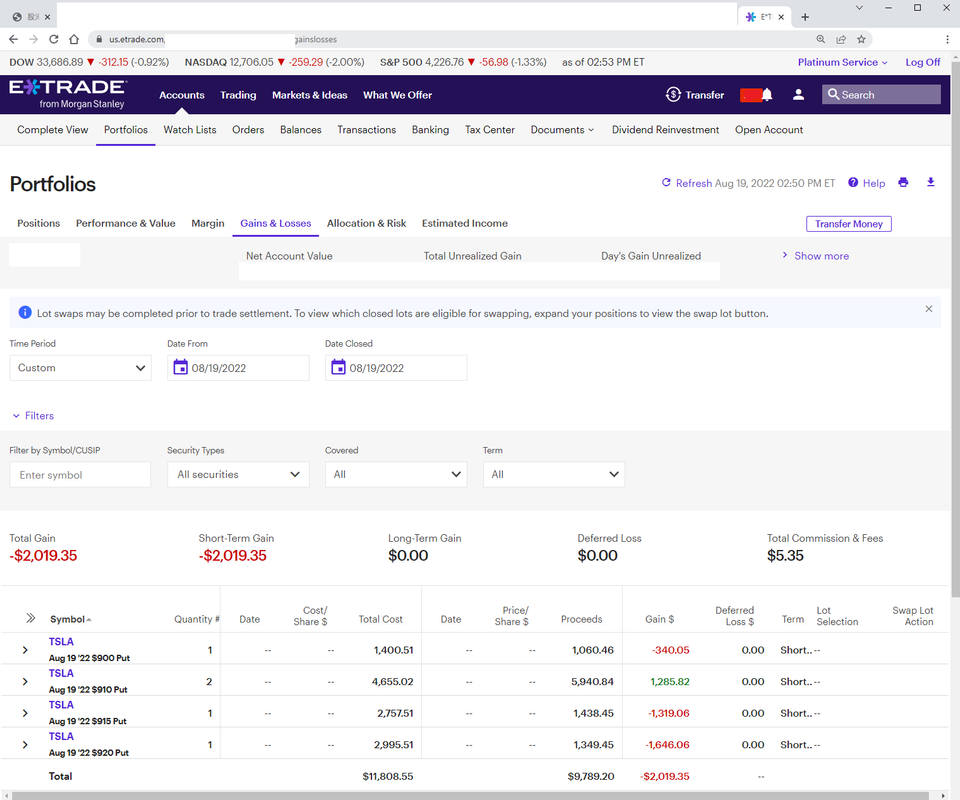The image size is (960, 800).
Task: Click the info icon in banner
Action: (x=25, y=313)
